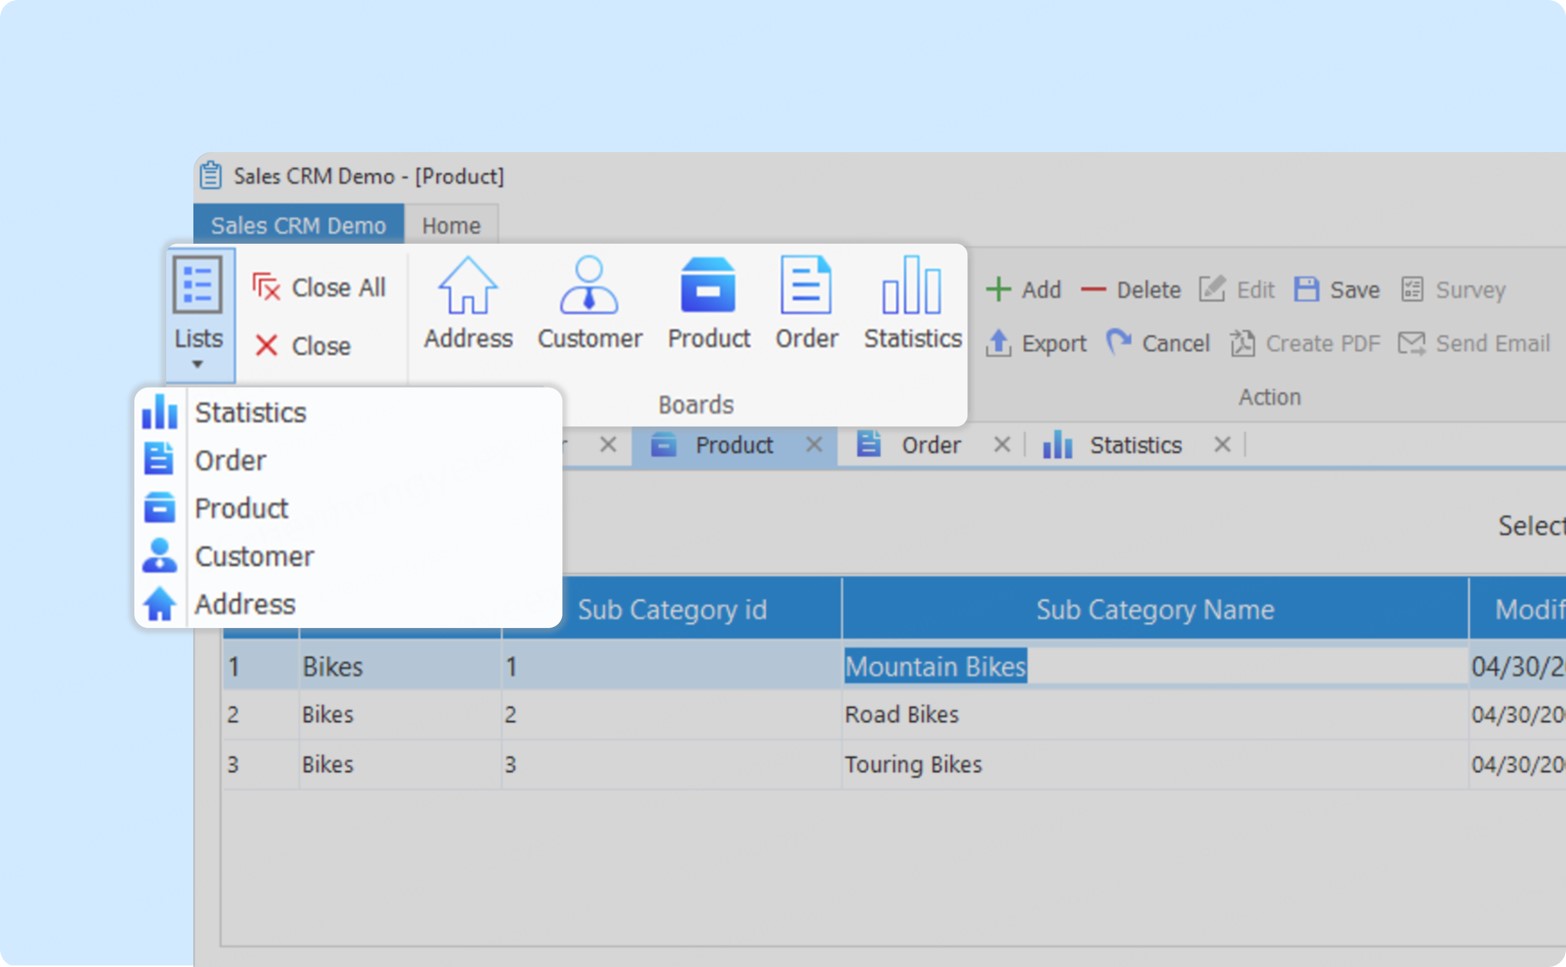Click the Statistics tab's bar chart icon
This screenshot has height=967, width=1566.
[1057, 445]
